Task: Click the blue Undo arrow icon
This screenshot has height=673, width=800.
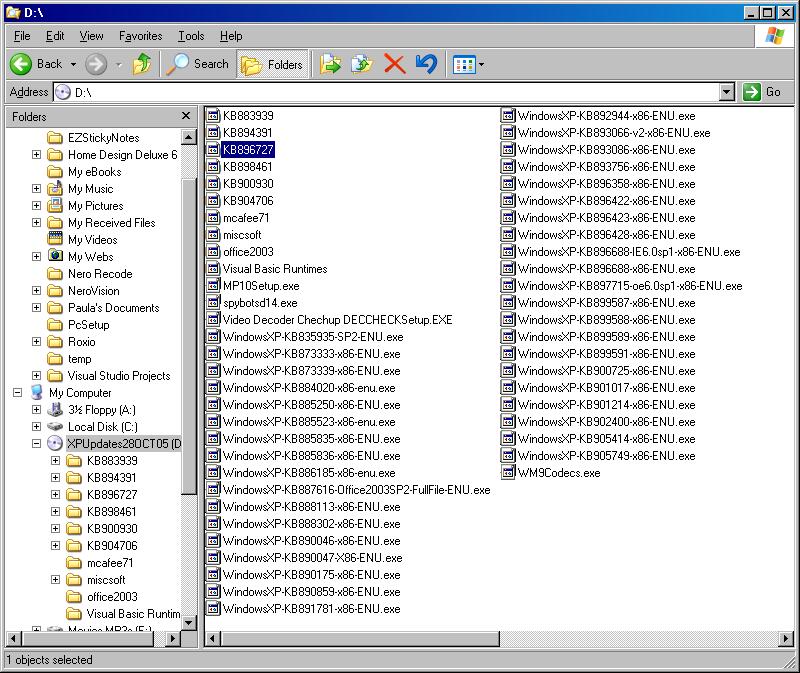Action: tap(426, 64)
